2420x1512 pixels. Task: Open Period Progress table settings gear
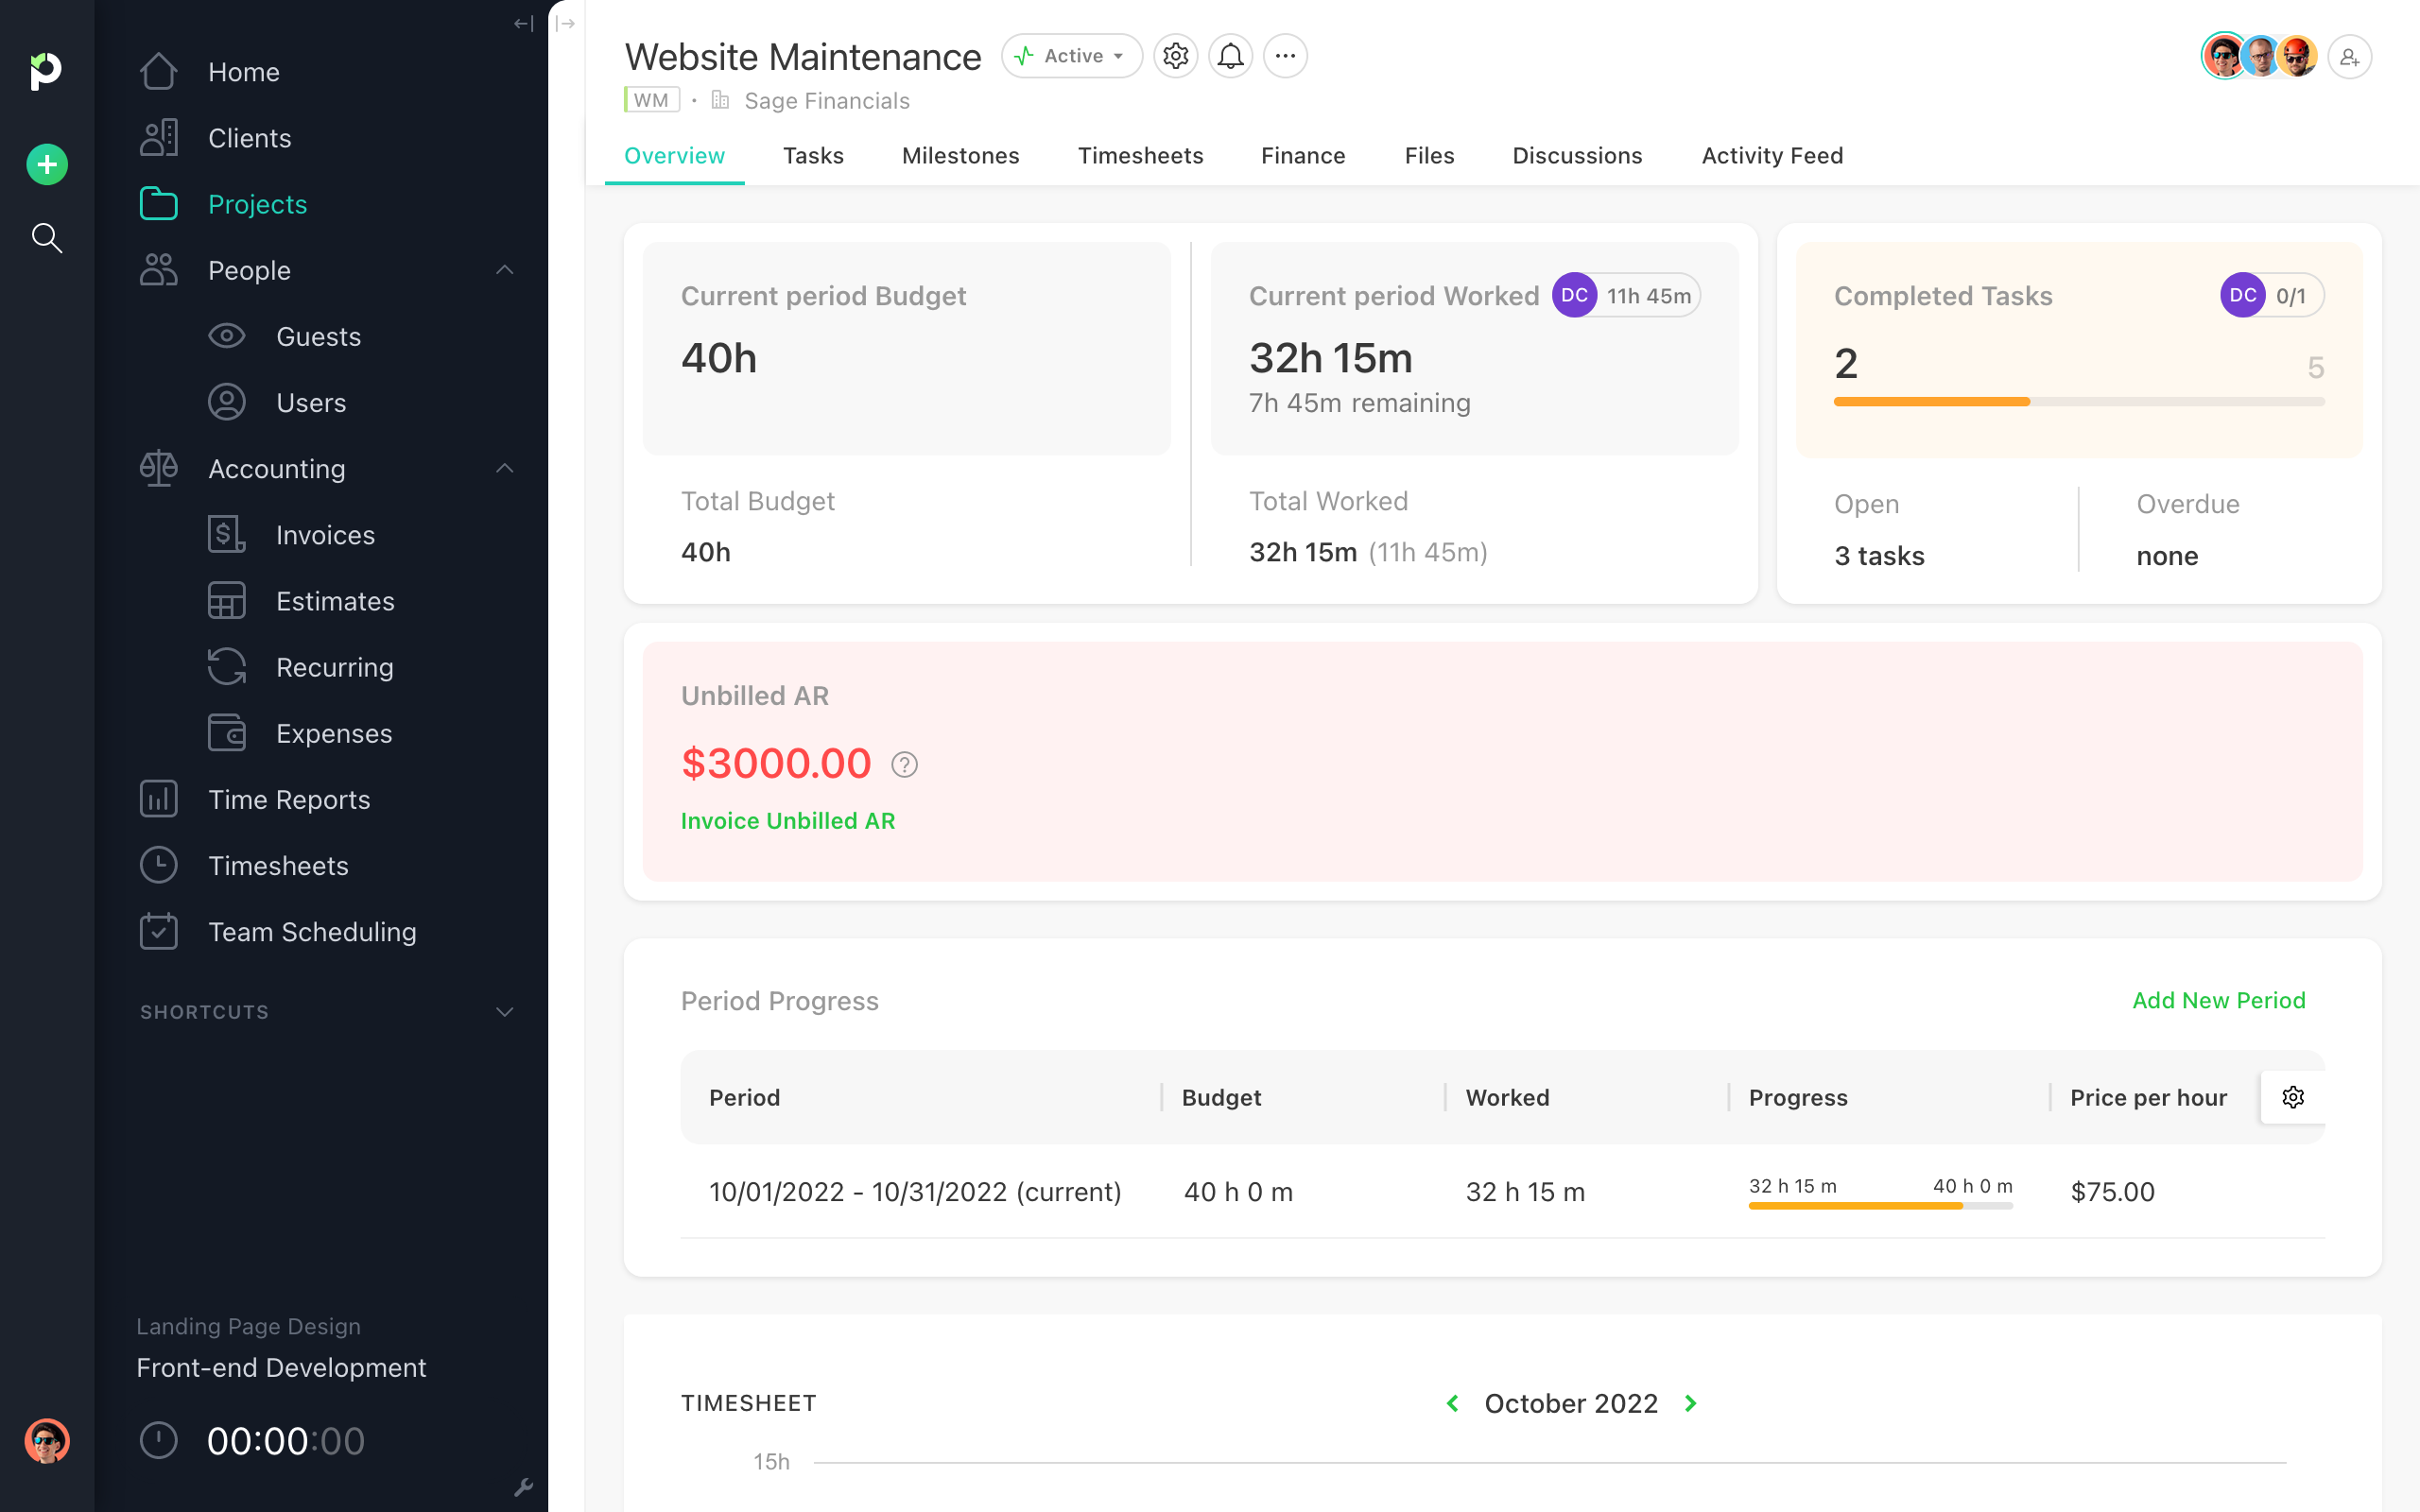pos(2293,1097)
